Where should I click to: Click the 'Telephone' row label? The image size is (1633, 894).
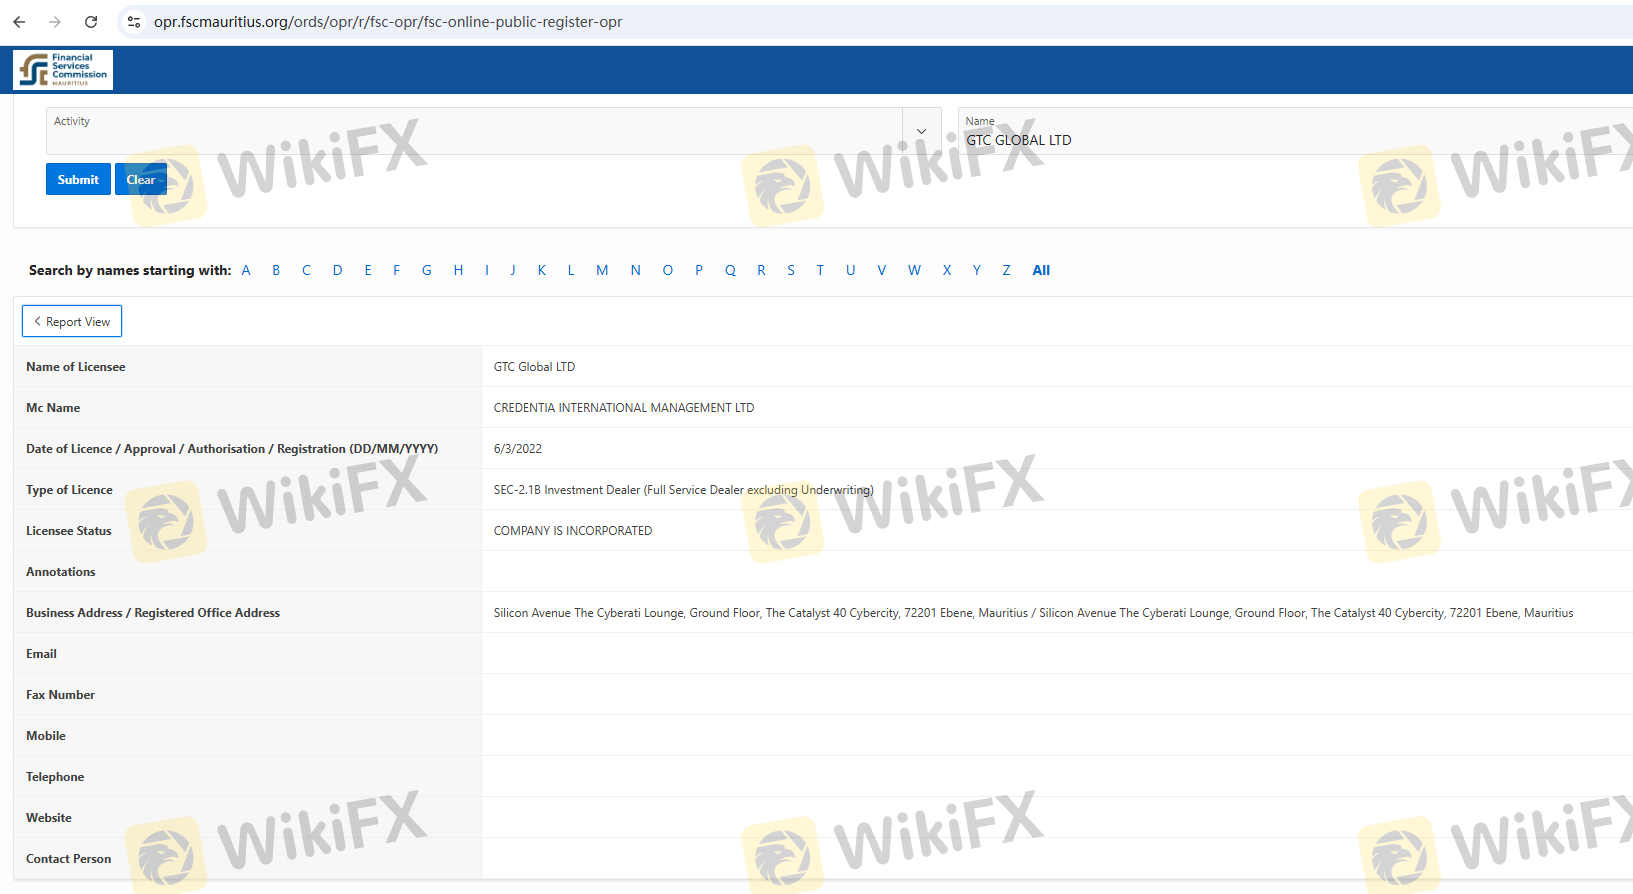coord(55,777)
